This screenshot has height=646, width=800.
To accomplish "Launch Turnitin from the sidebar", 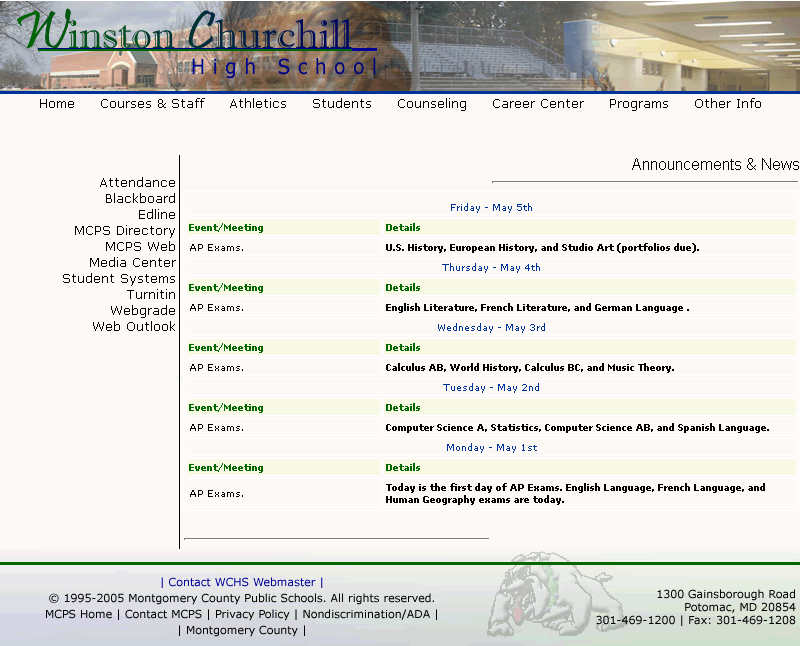I will coord(151,295).
